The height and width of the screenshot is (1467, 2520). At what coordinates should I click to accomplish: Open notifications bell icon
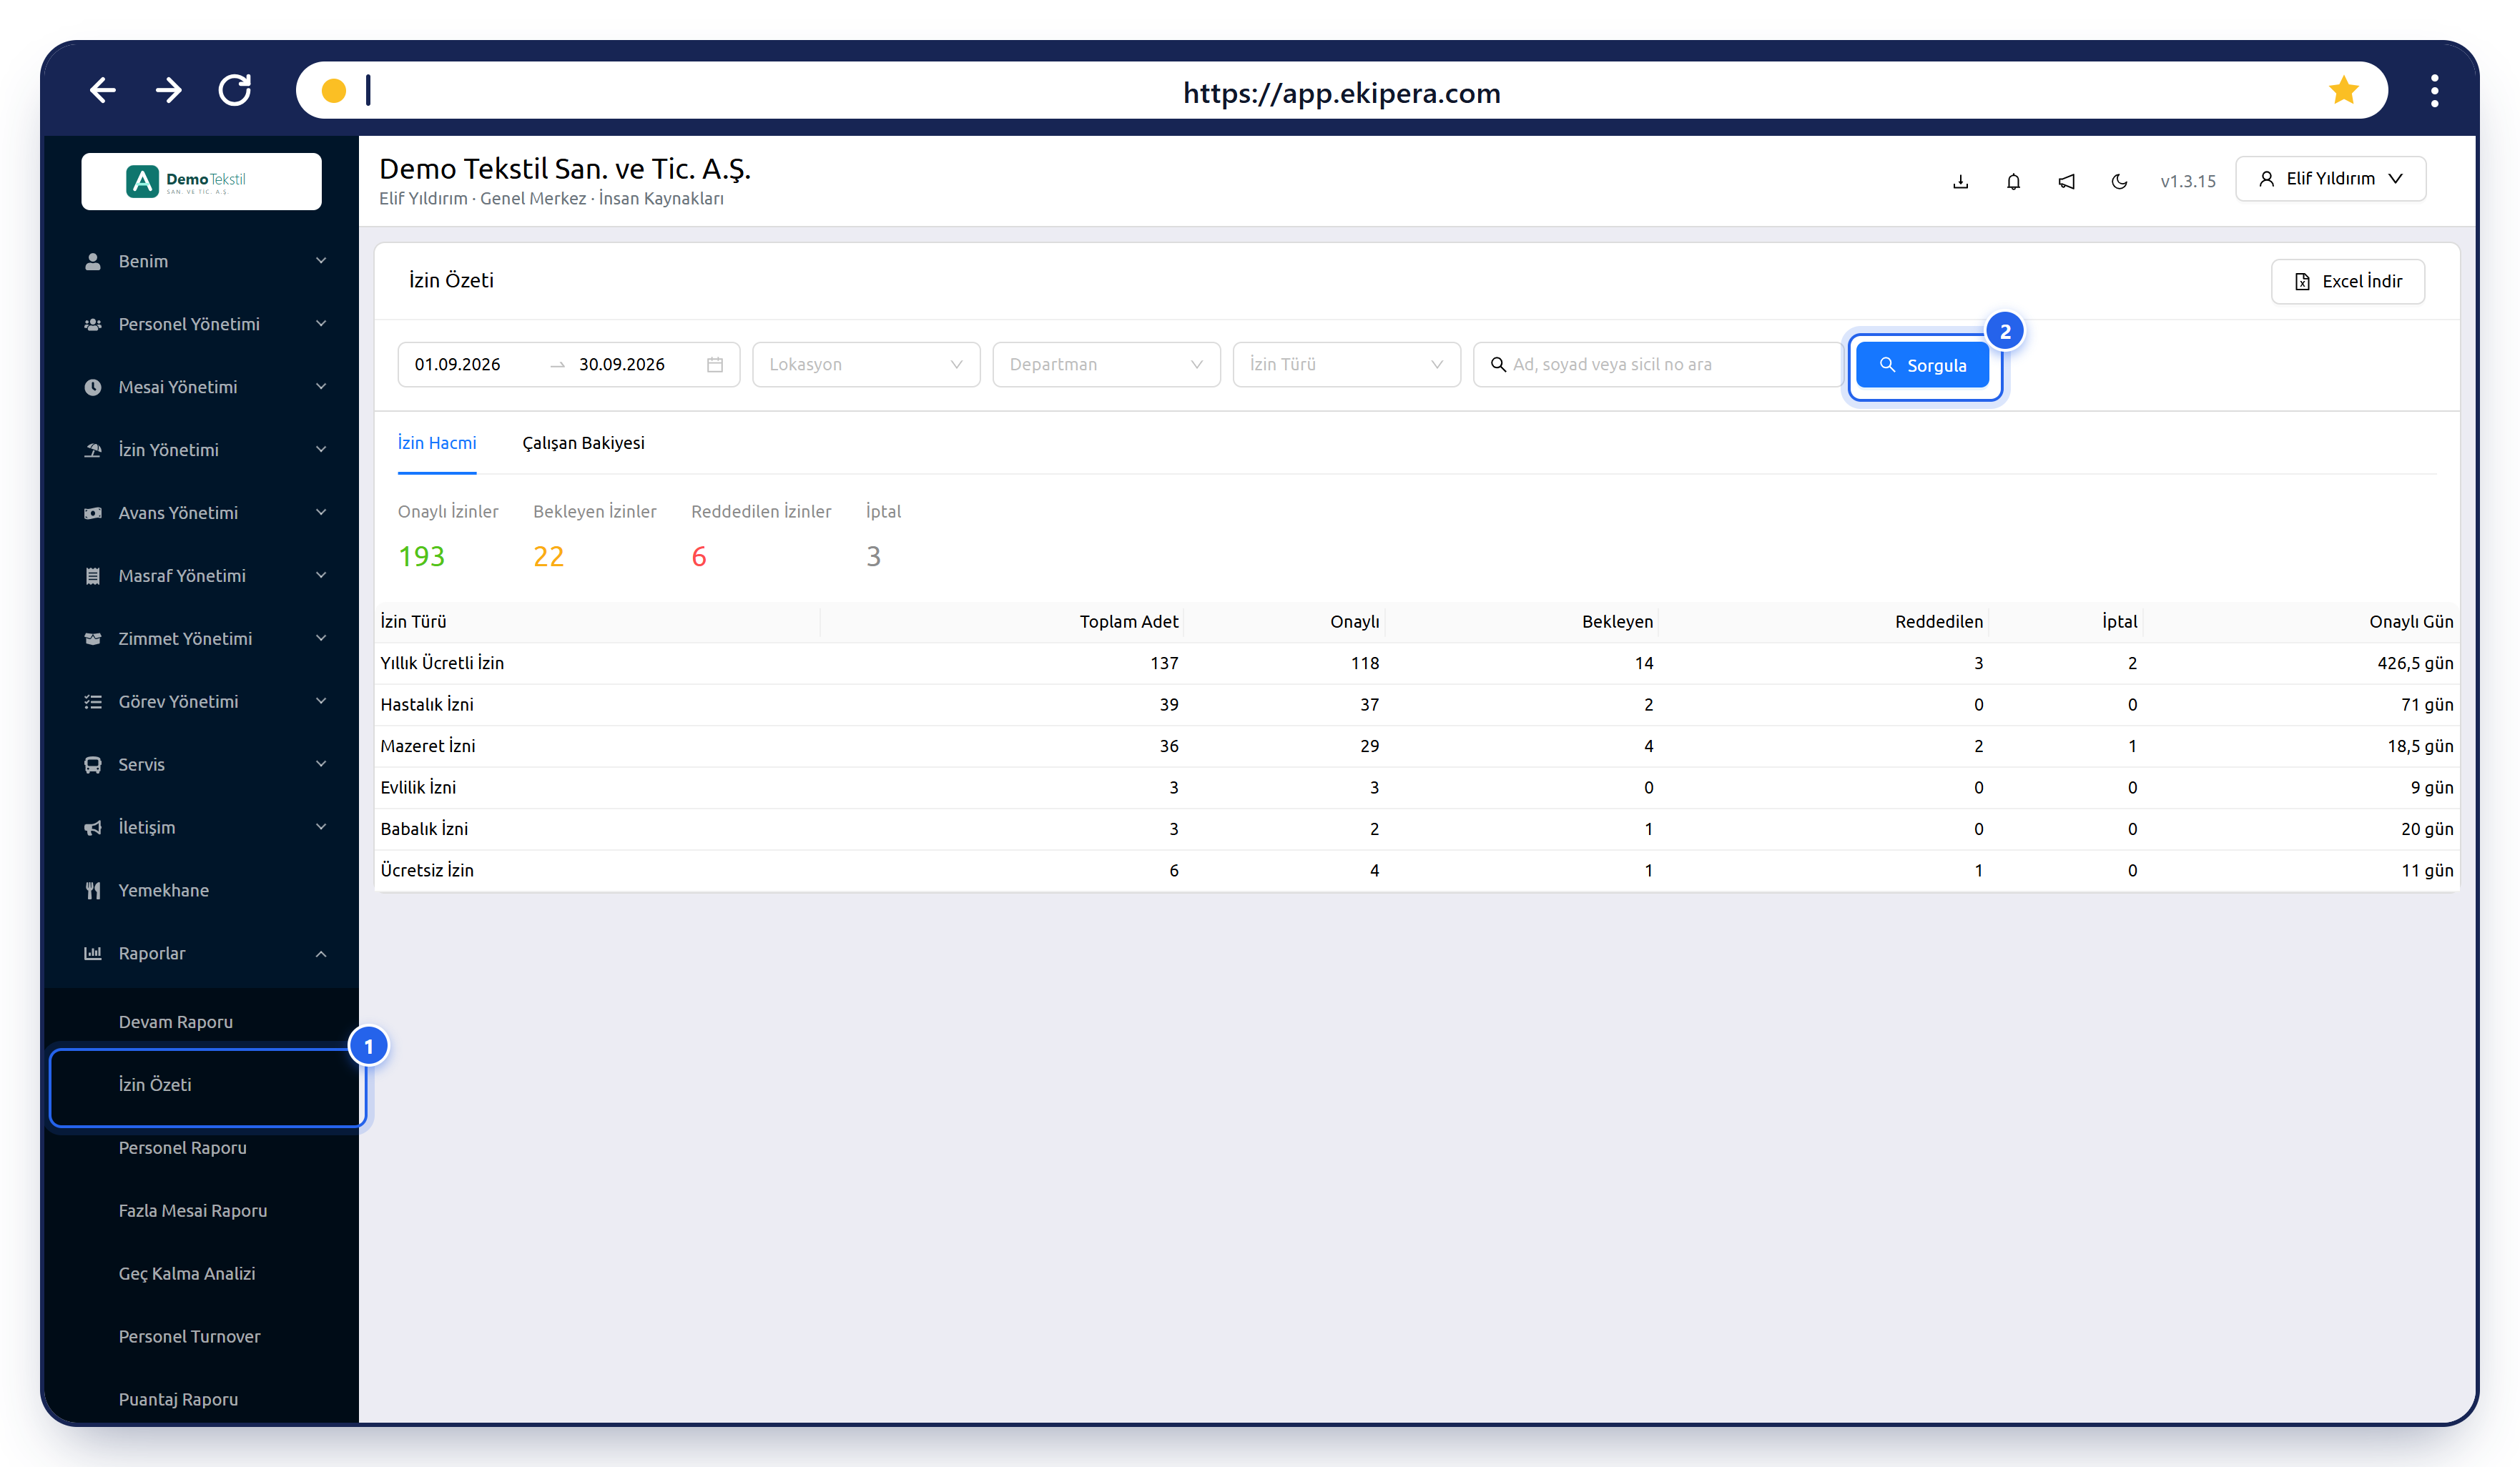[x=2013, y=181]
